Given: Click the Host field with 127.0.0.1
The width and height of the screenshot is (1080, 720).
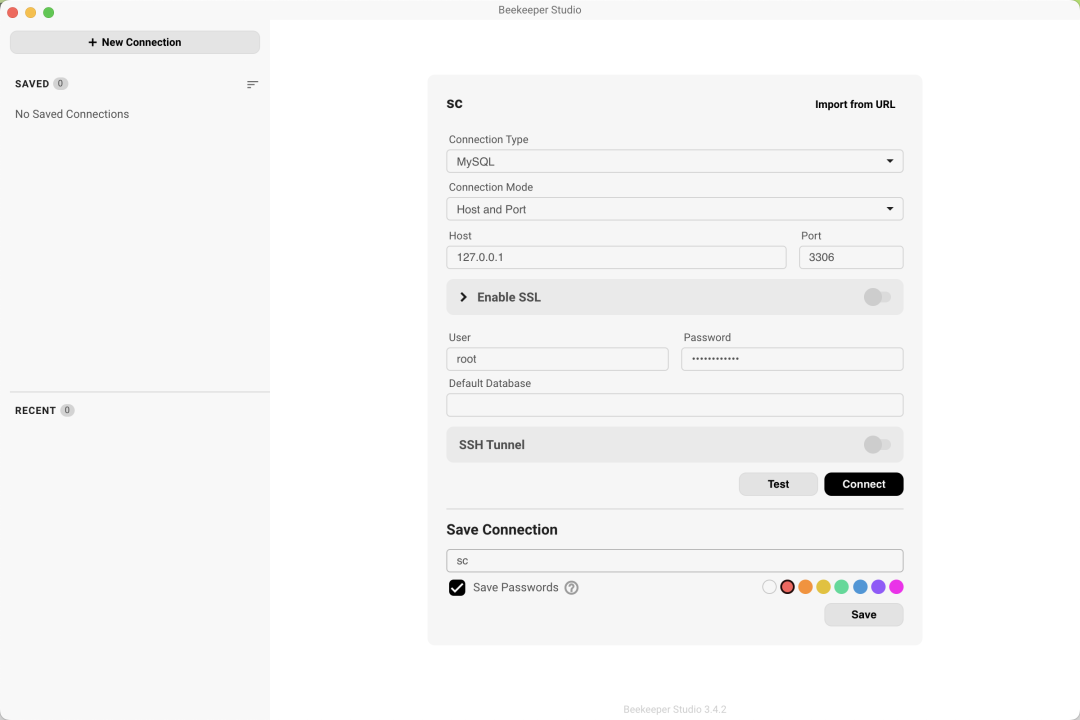Looking at the screenshot, I should [616, 257].
